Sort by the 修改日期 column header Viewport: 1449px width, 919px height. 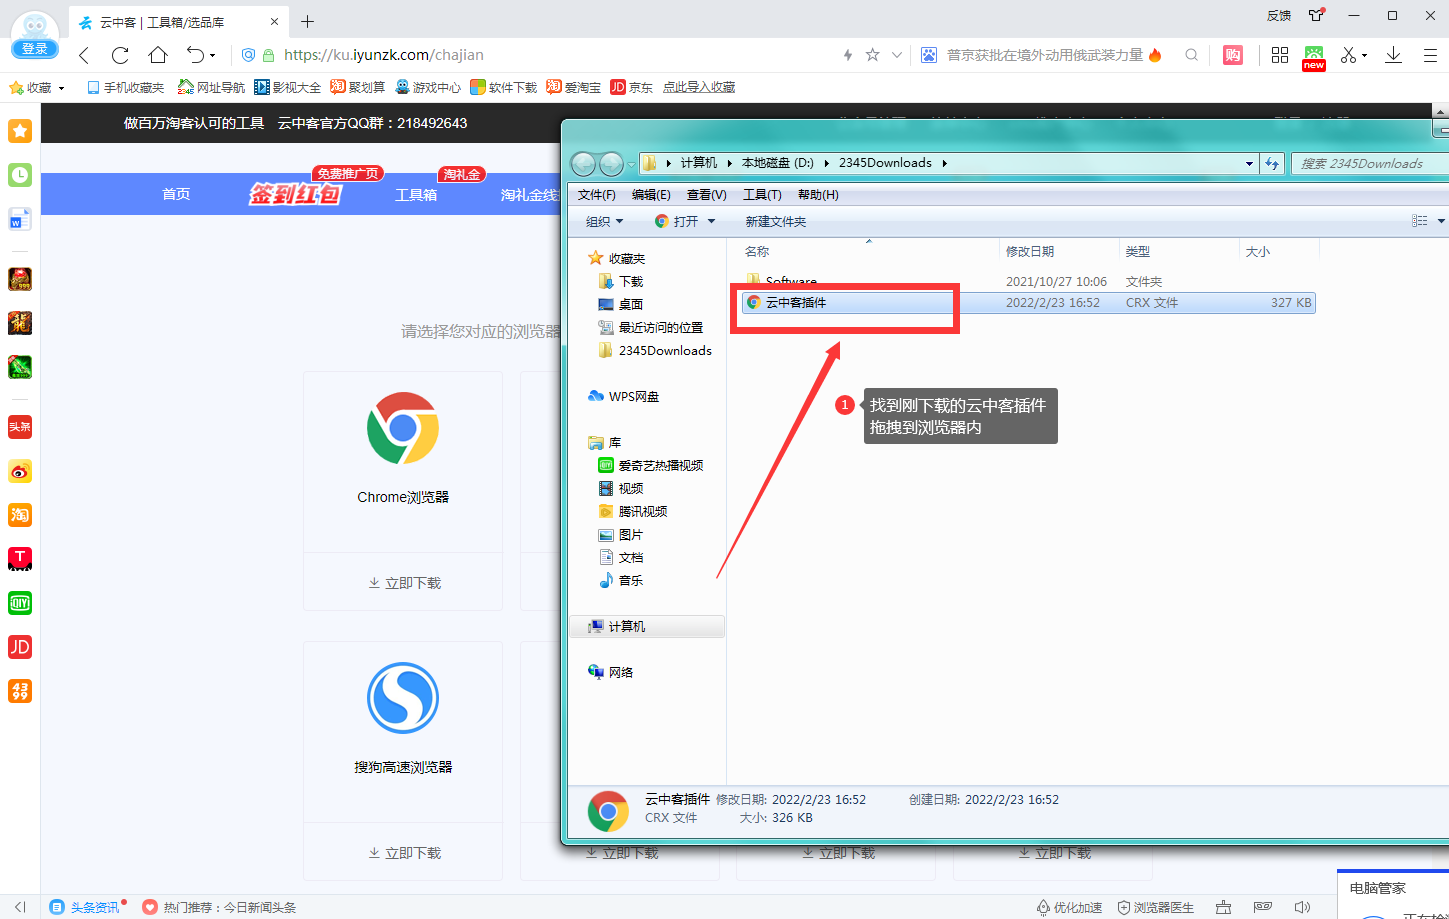pos(1030,251)
